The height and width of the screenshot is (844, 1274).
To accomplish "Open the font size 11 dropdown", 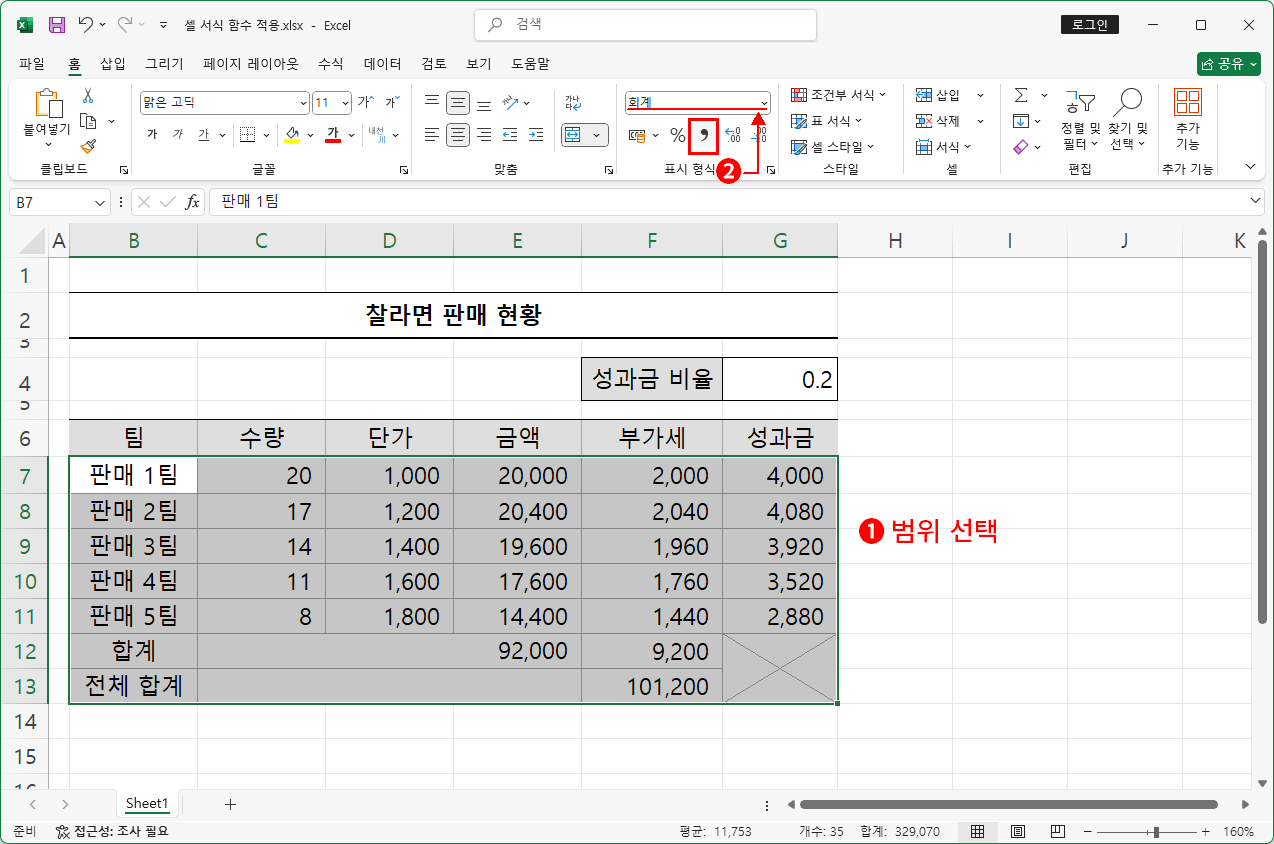I will point(346,103).
